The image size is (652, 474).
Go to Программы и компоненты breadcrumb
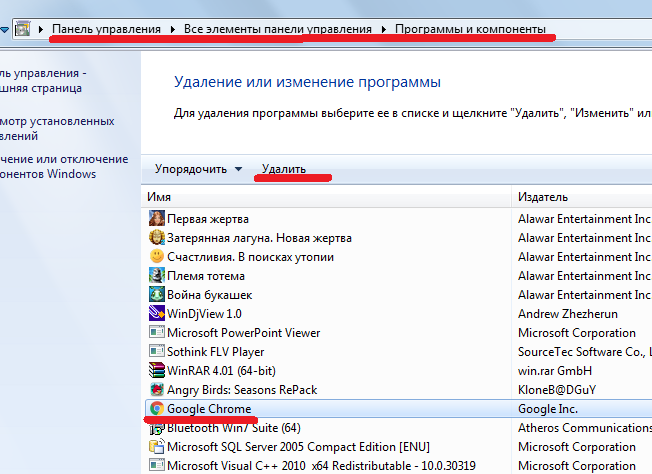(471, 30)
